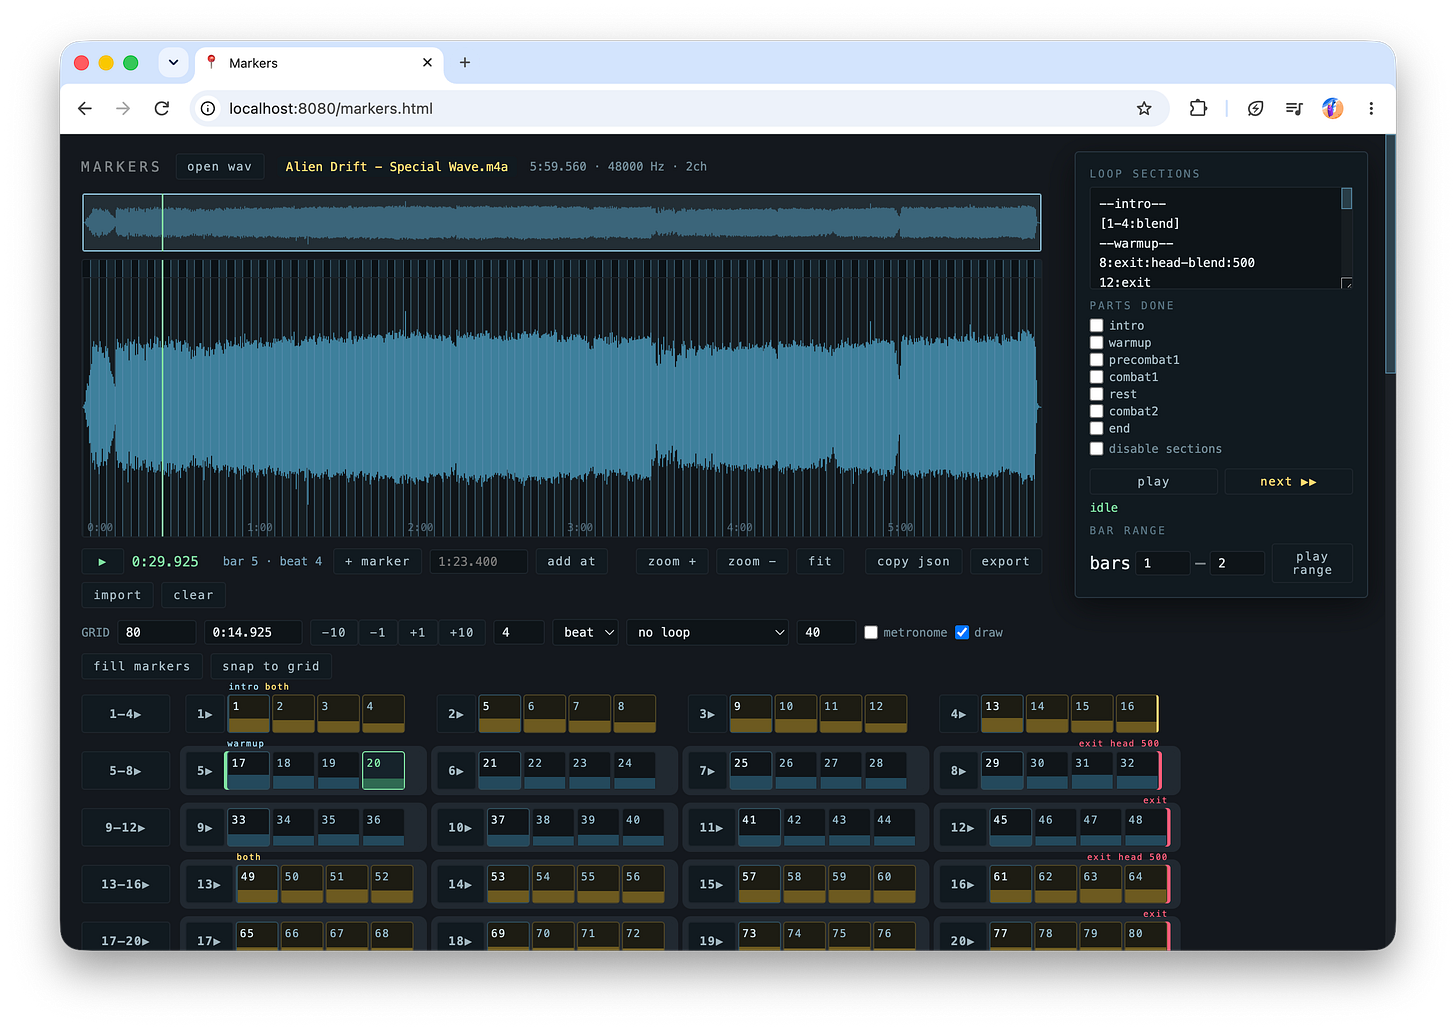Open the beat unit dropdown
Image resolution: width=1456 pixels, height=1030 pixels.
tap(585, 633)
